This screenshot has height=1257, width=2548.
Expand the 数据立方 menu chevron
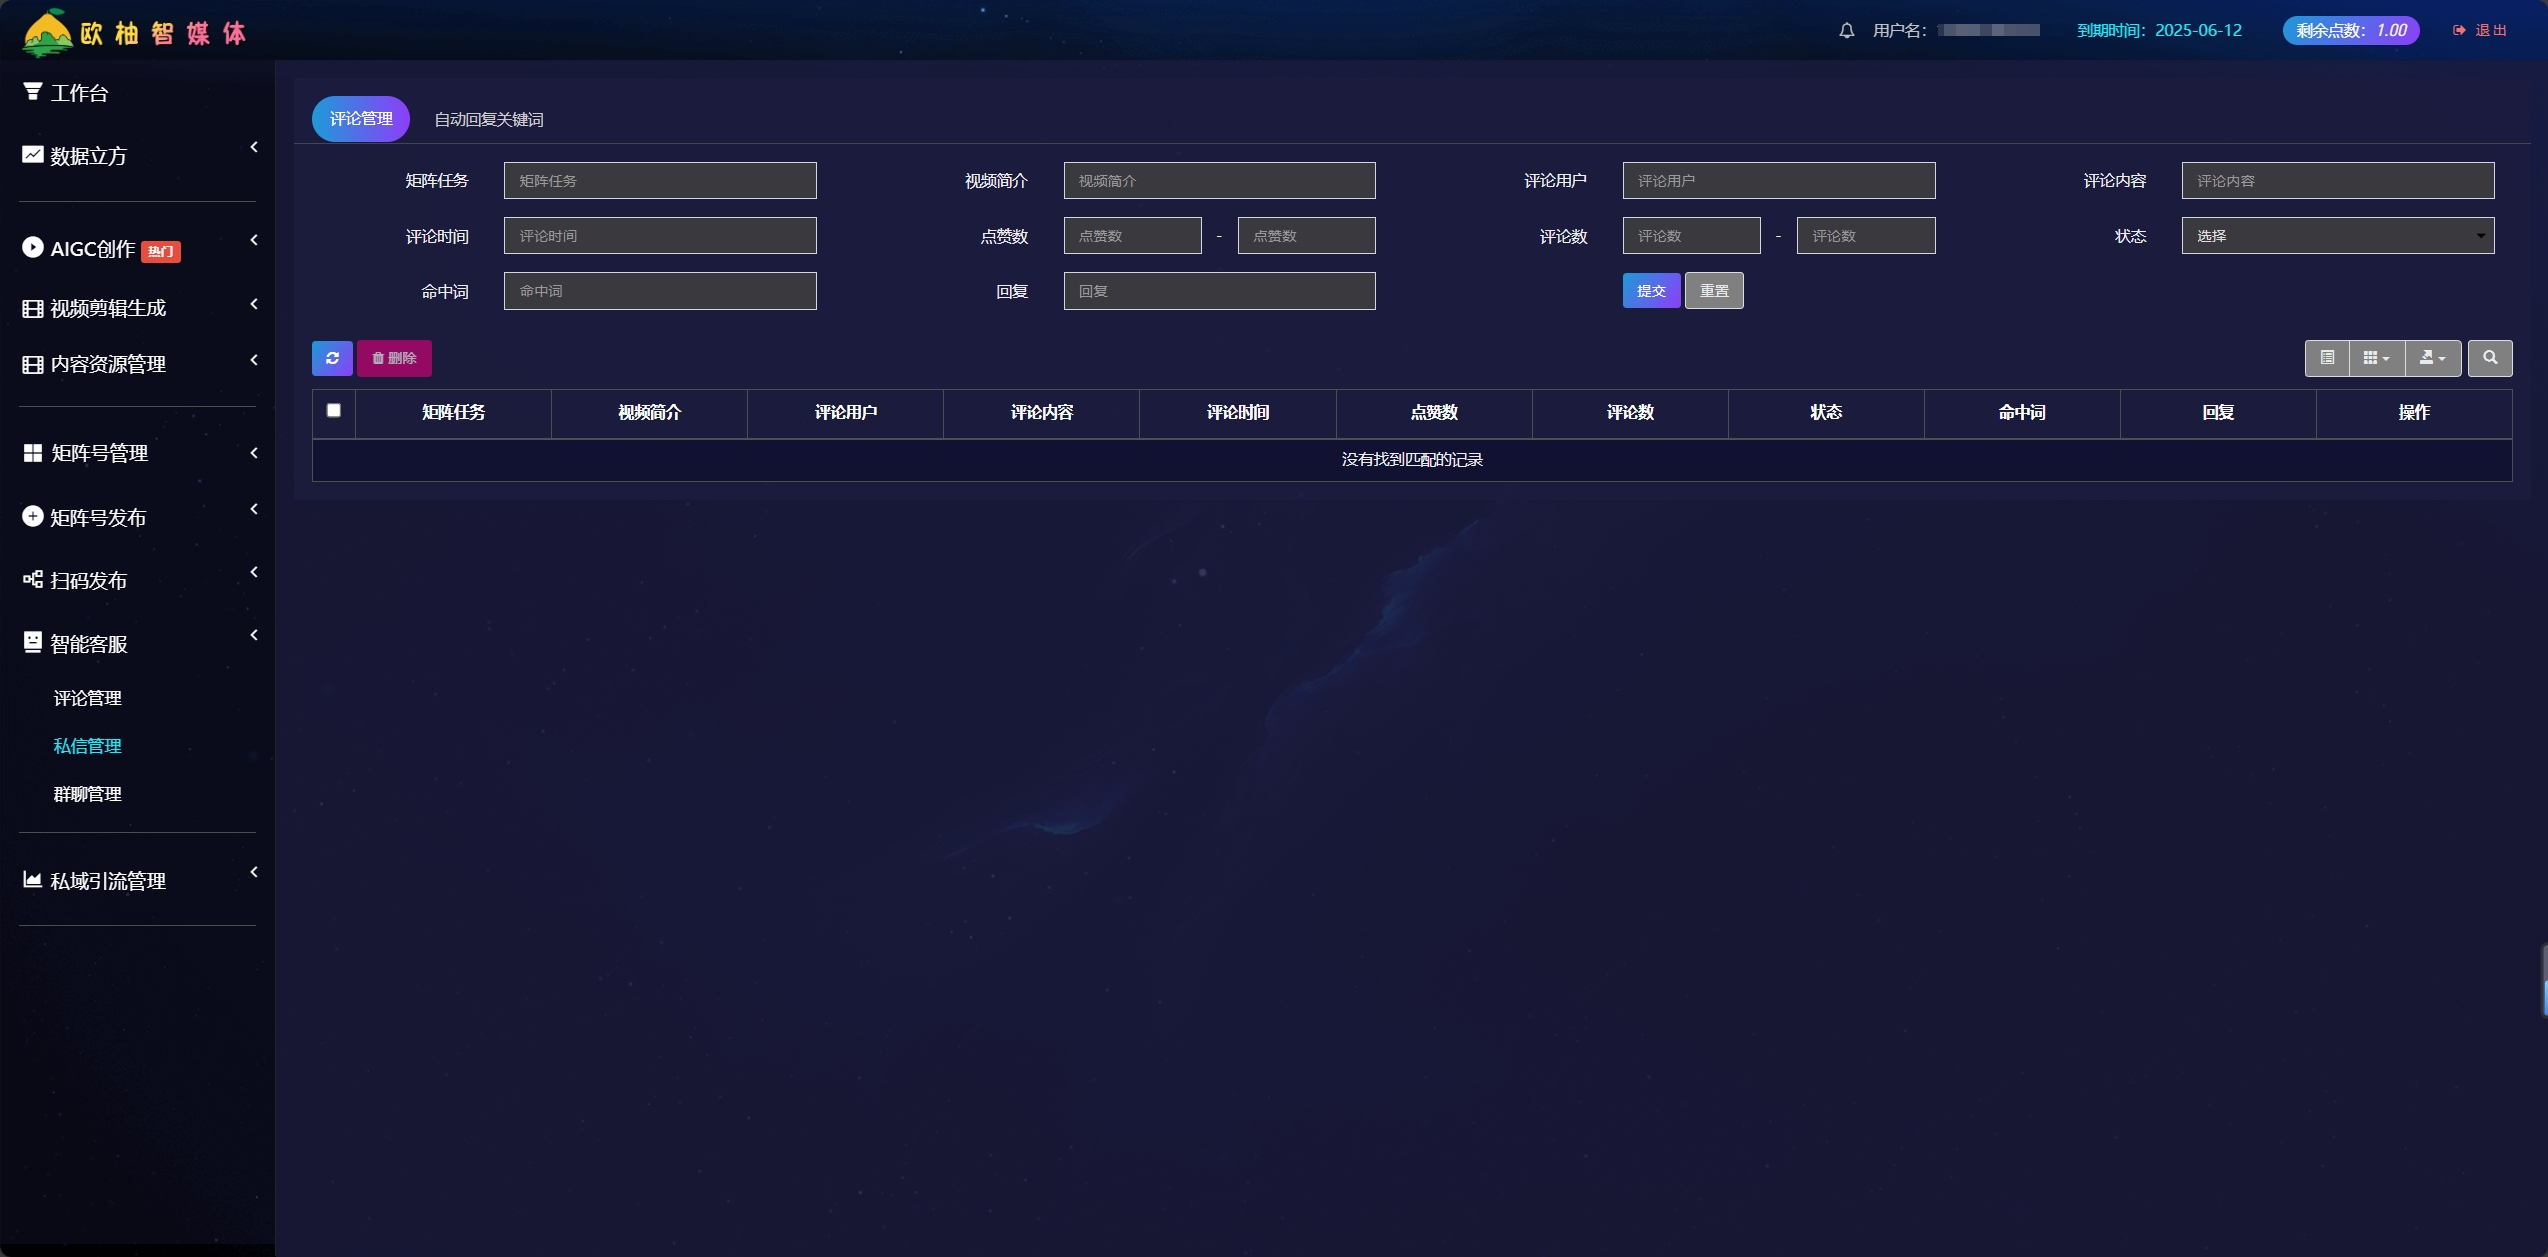click(254, 147)
